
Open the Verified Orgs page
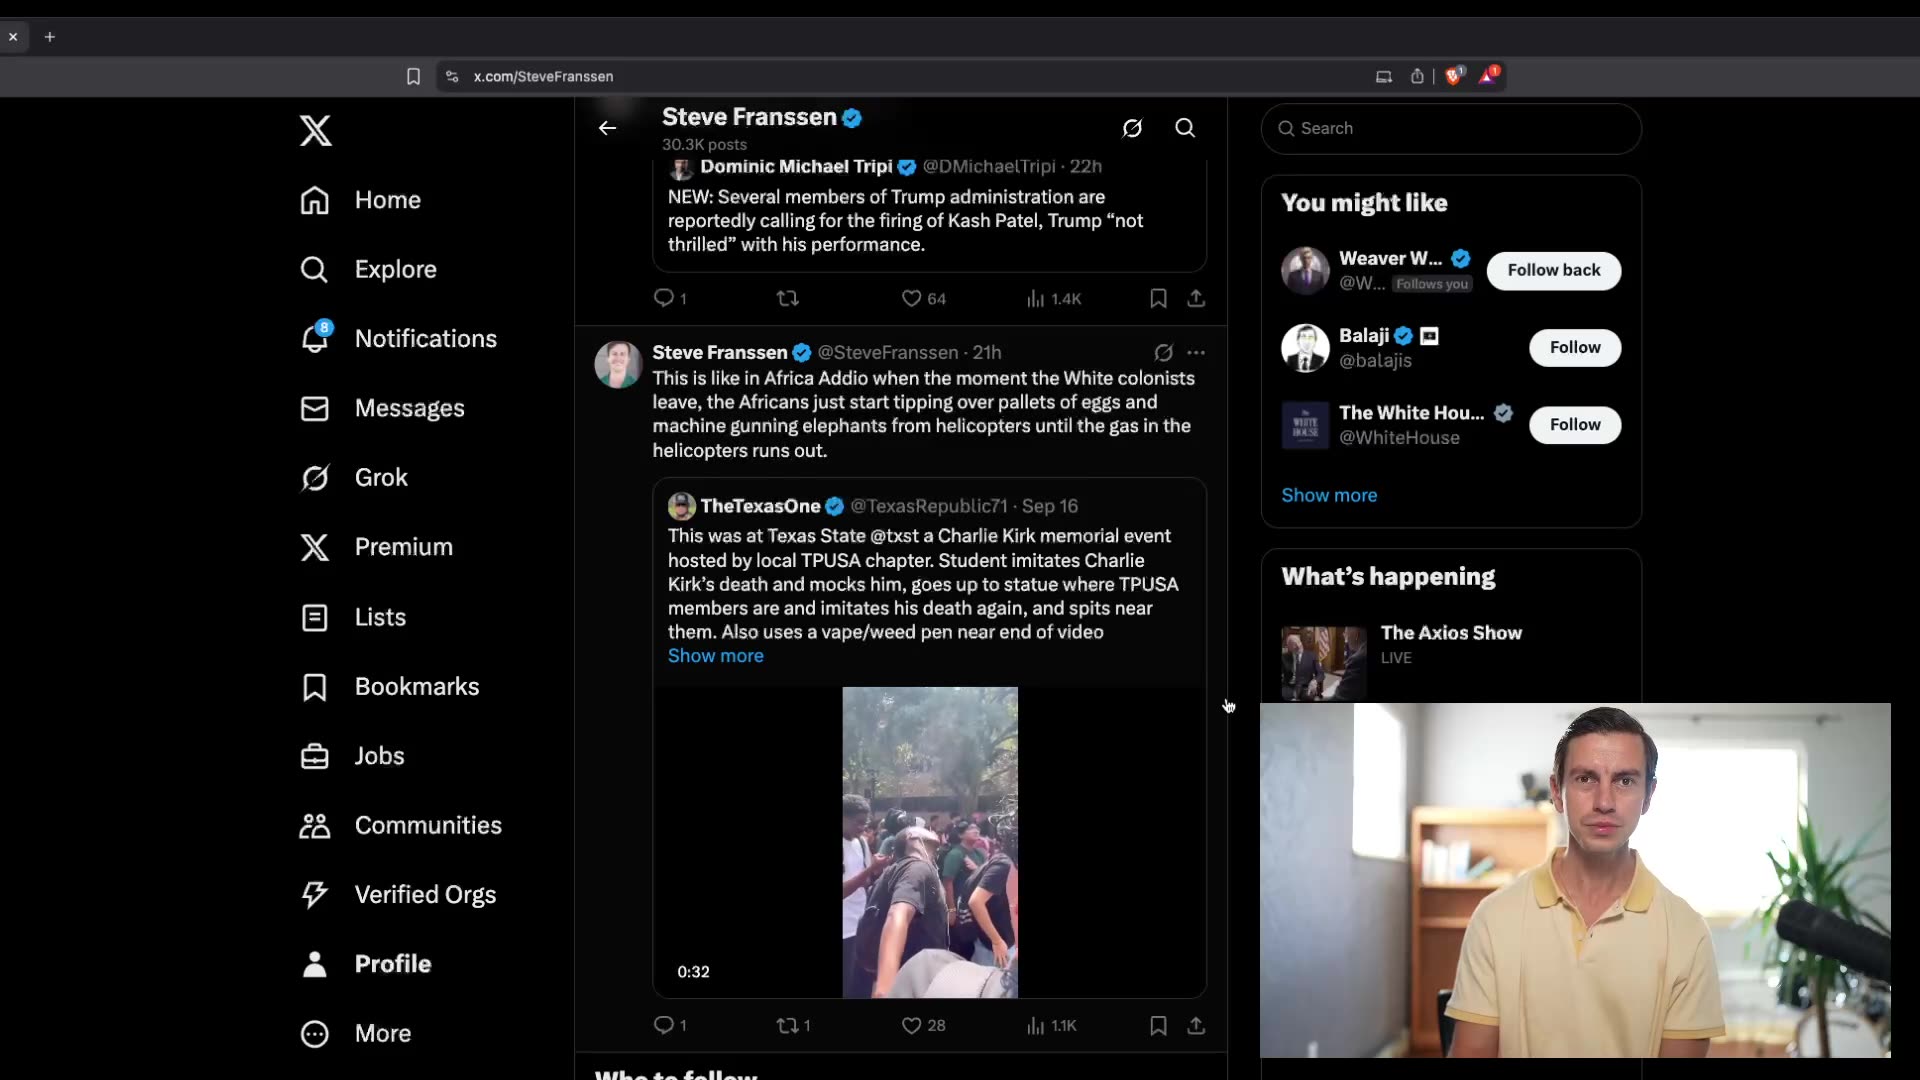(398, 894)
